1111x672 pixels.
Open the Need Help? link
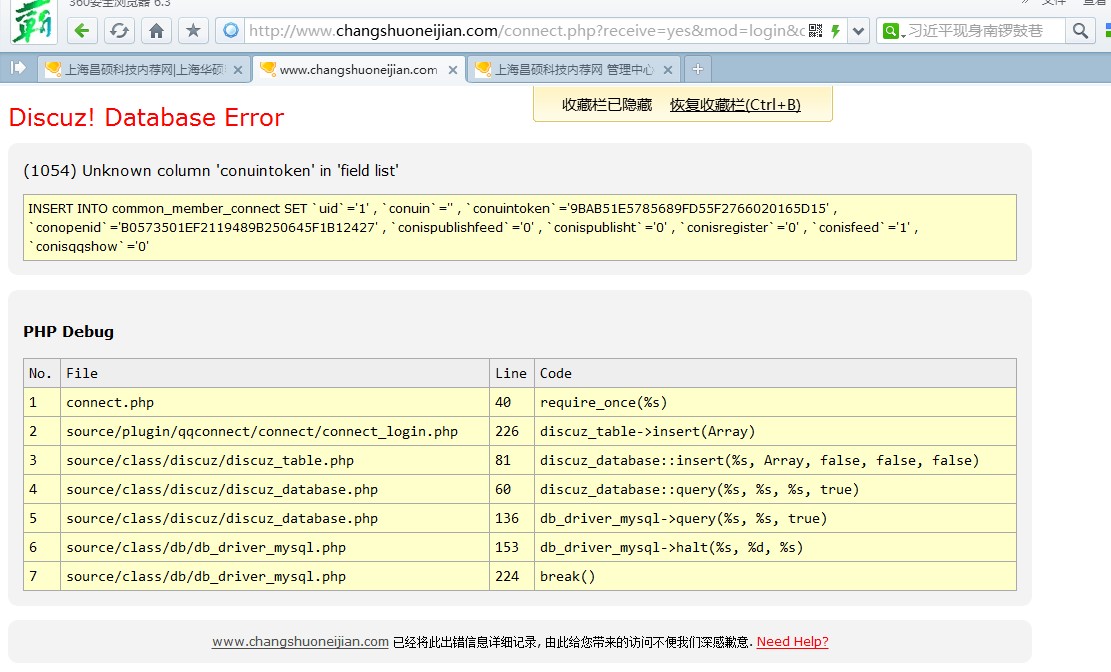tap(792, 642)
